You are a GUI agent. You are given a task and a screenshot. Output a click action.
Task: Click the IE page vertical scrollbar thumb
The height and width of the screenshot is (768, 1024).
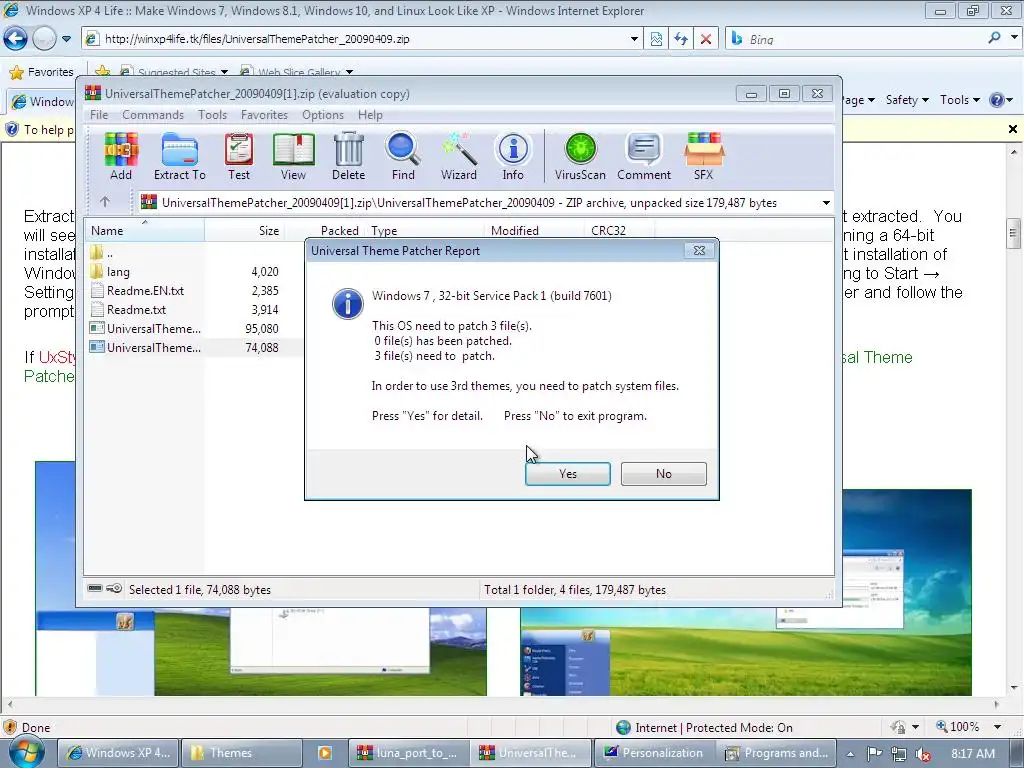[x=1013, y=233]
